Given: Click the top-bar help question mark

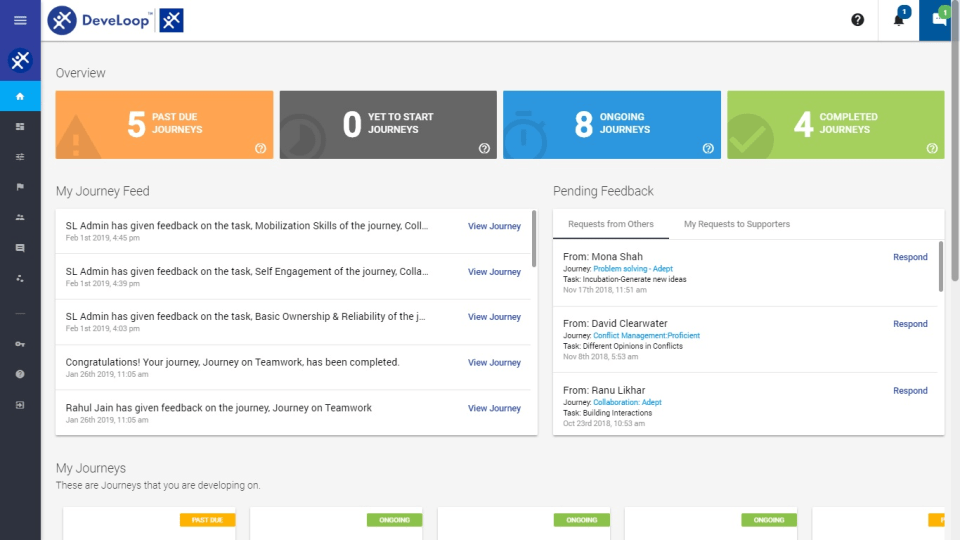Looking at the screenshot, I should click(x=857, y=20).
